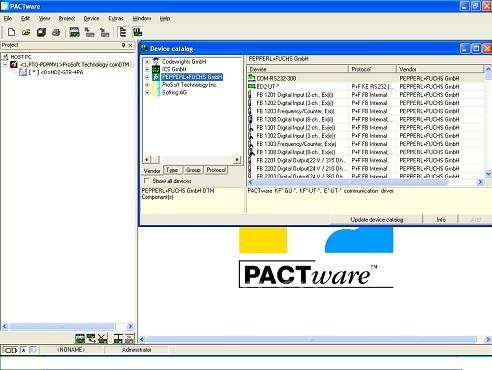Expand the ProSoft Technology Inc vendor node
Image resolution: width=492 pixels, height=370 pixels.
147,85
